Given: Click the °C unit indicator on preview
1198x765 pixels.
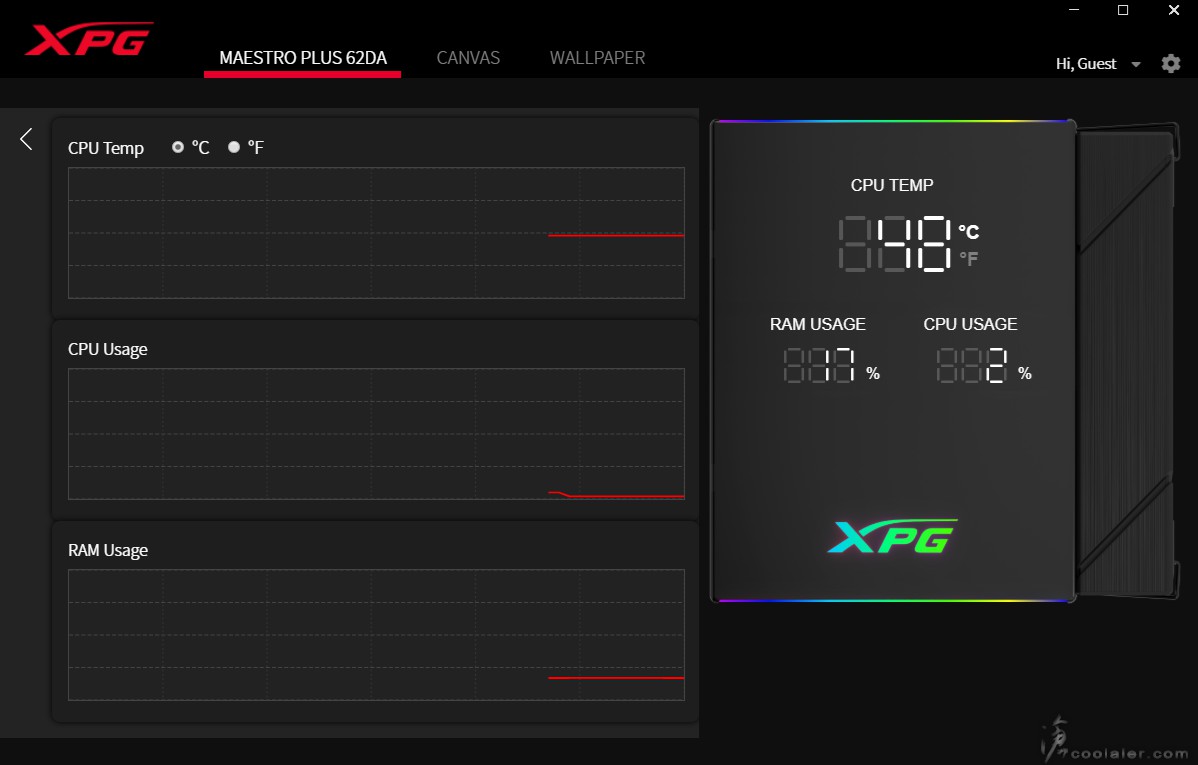Looking at the screenshot, I should coord(969,232).
